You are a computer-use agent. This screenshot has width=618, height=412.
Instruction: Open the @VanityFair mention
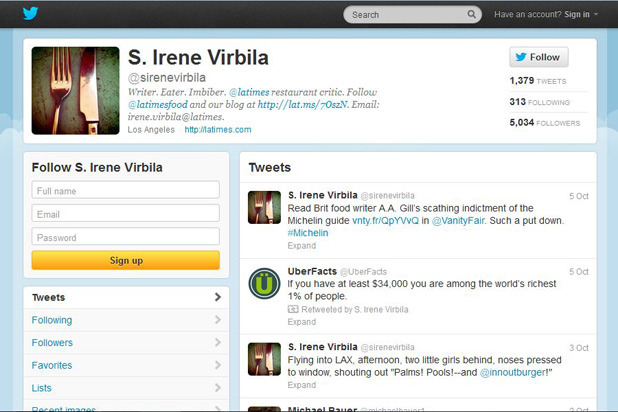point(458,220)
